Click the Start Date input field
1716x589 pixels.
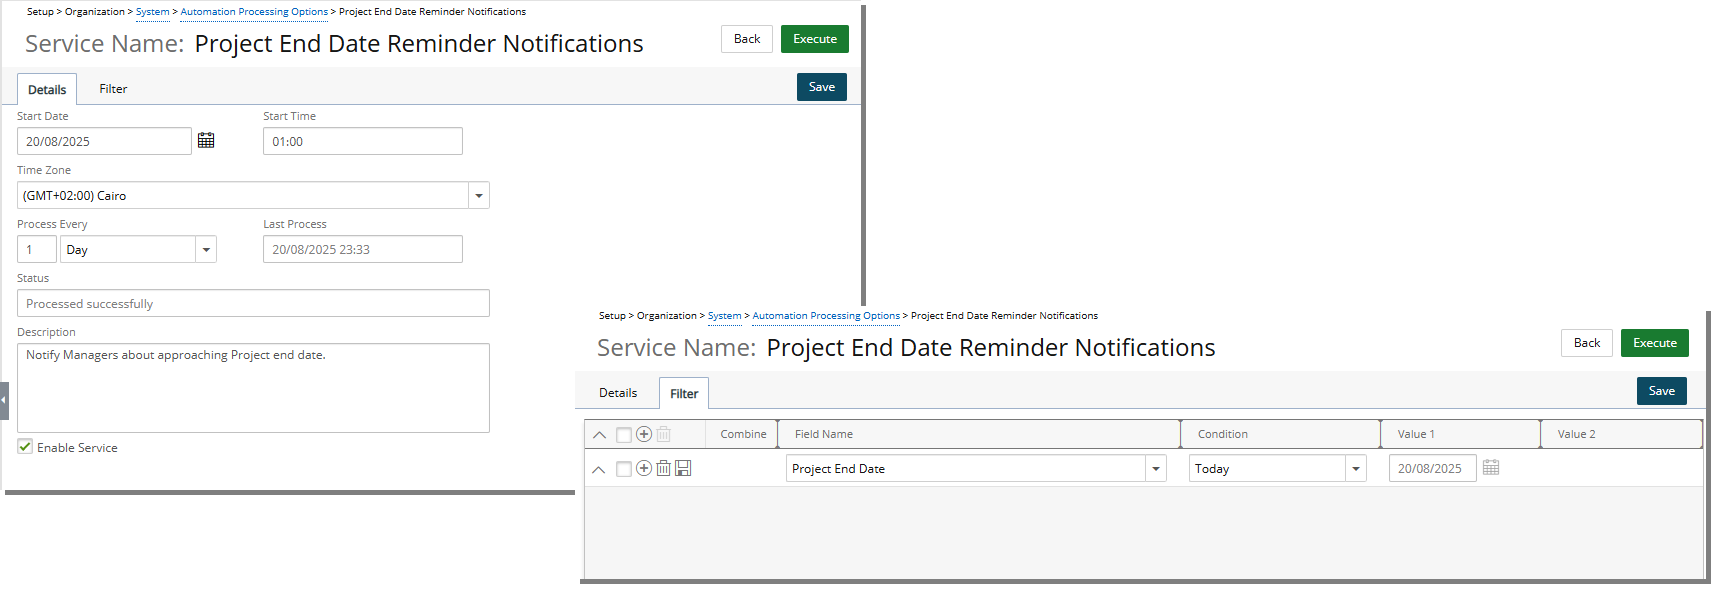[x=104, y=141]
